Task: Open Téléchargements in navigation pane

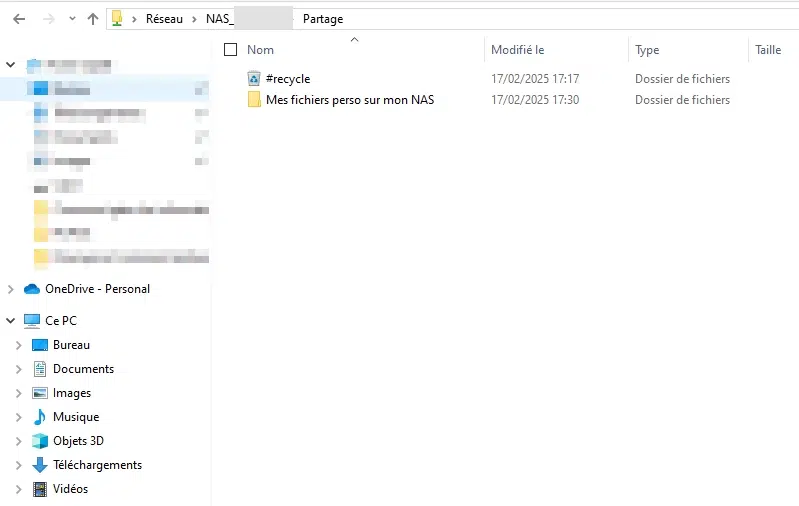Action: pyautogui.click(x=97, y=465)
